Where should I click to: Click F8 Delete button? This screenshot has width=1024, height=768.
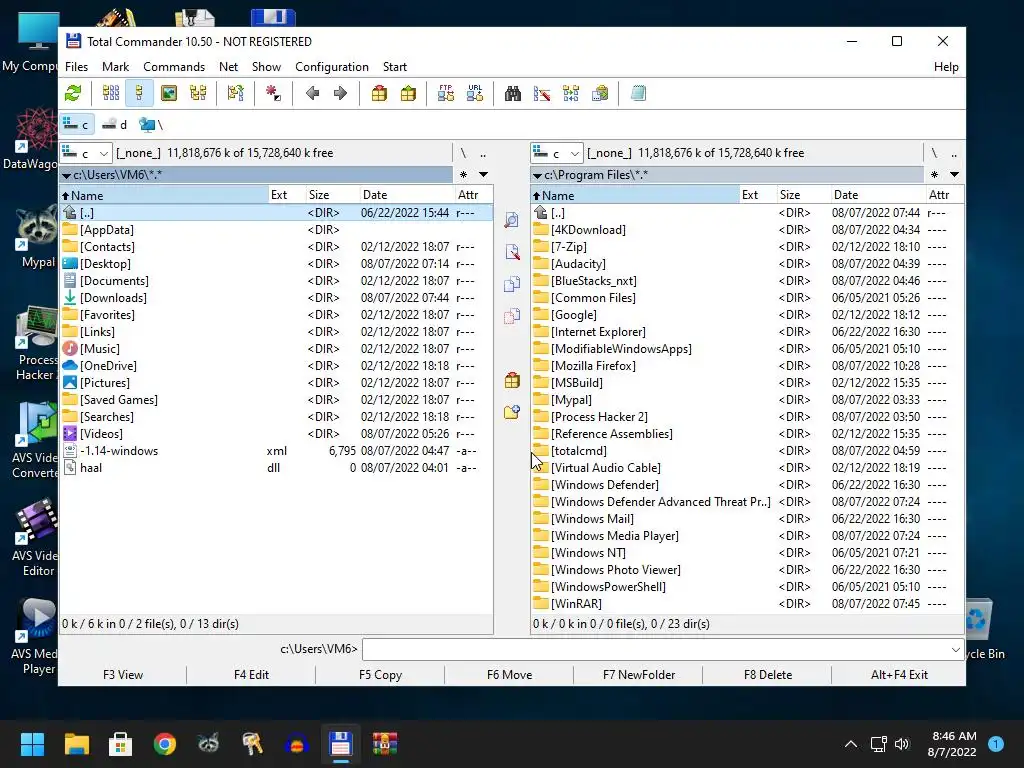pyautogui.click(x=767, y=675)
